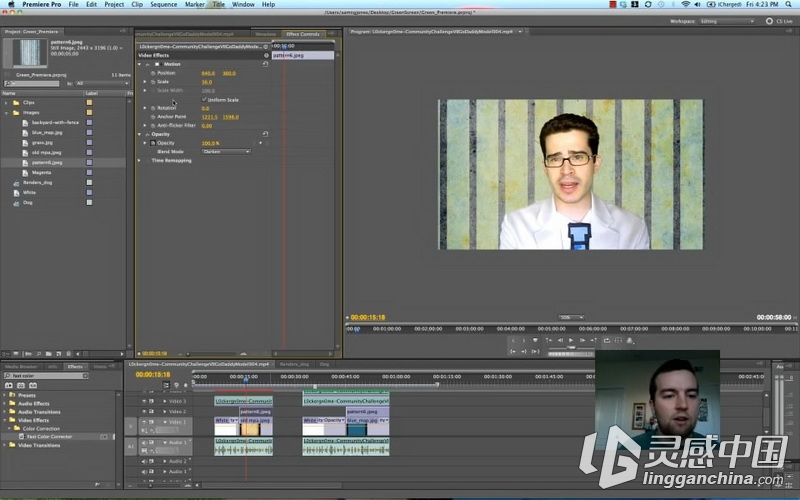Collapse the Motion effect section
The width and height of the screenshot is (800, 500).
[139, 64]
